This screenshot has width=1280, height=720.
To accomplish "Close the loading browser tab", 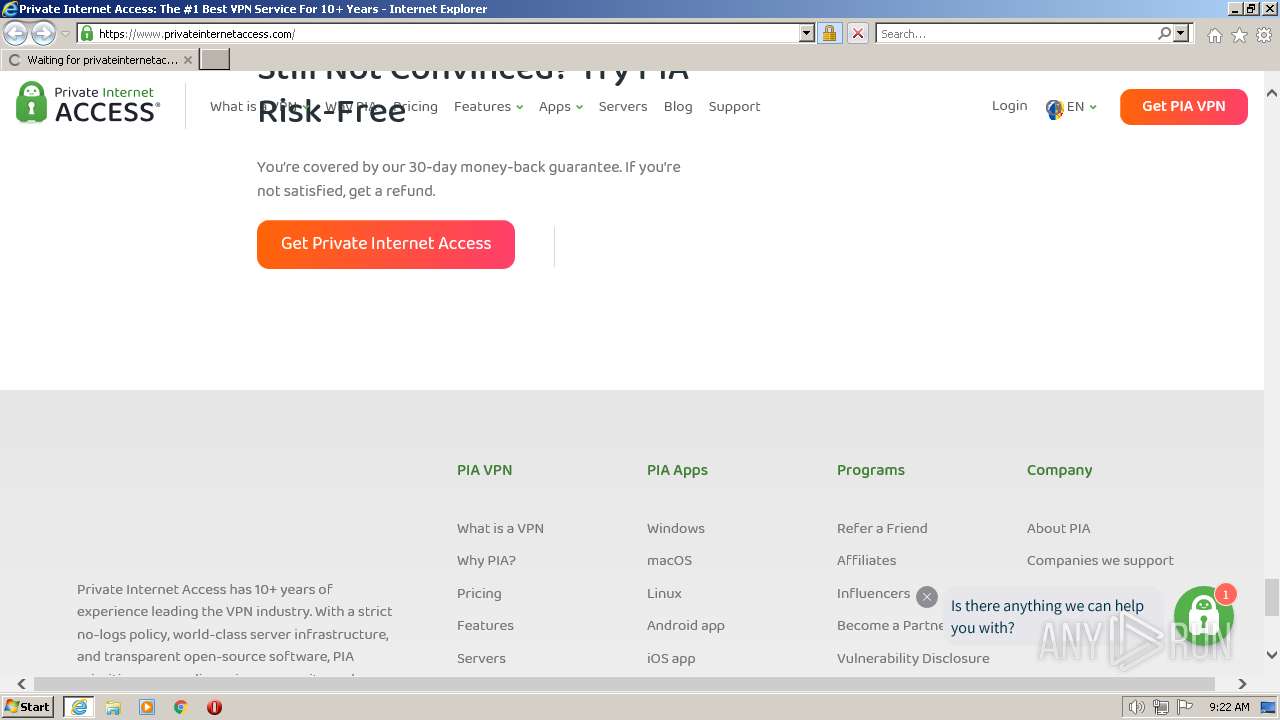I will (x=188, y=60).
